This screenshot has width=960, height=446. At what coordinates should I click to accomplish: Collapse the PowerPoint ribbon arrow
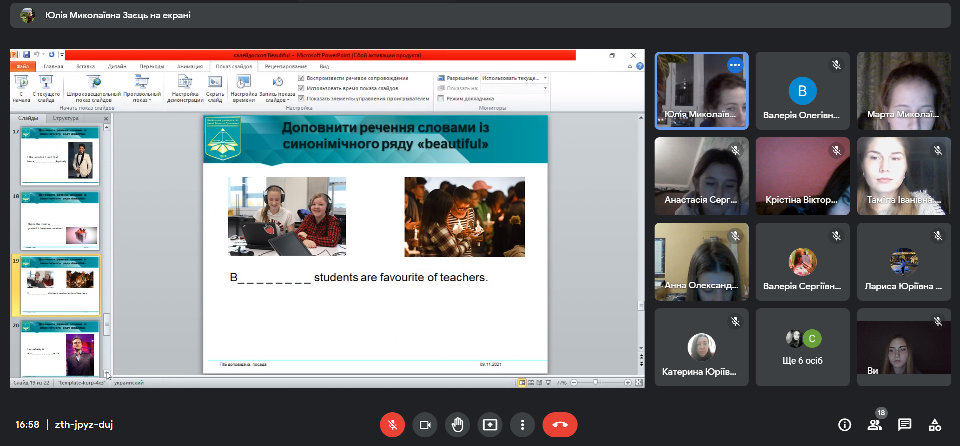coord(631,66)
